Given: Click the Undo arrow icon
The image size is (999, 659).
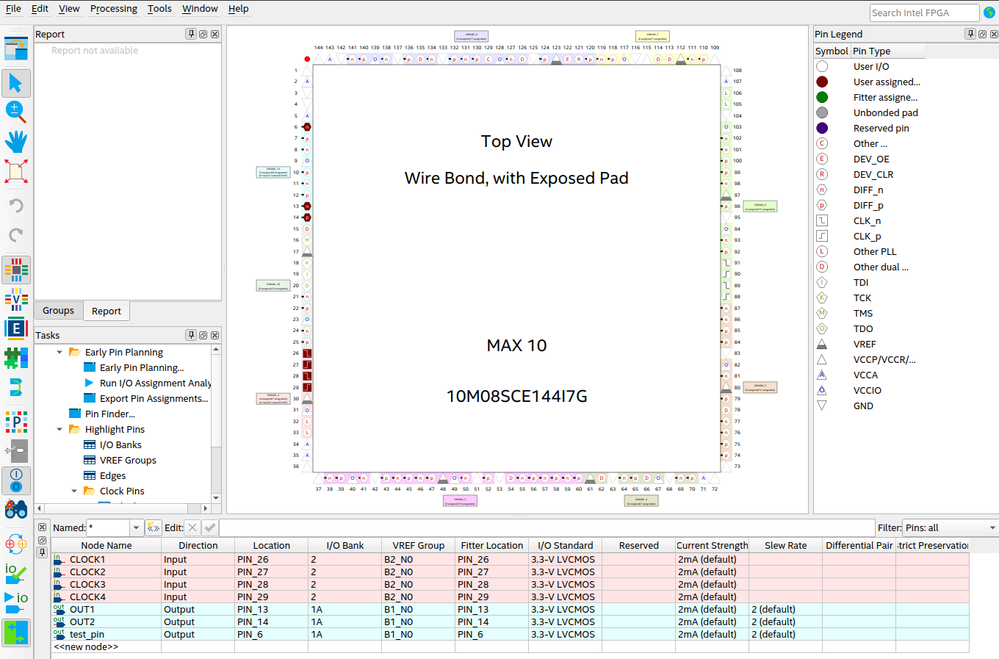Looking at the screenshot, I should pyautogui.click(x=16, y=205).
